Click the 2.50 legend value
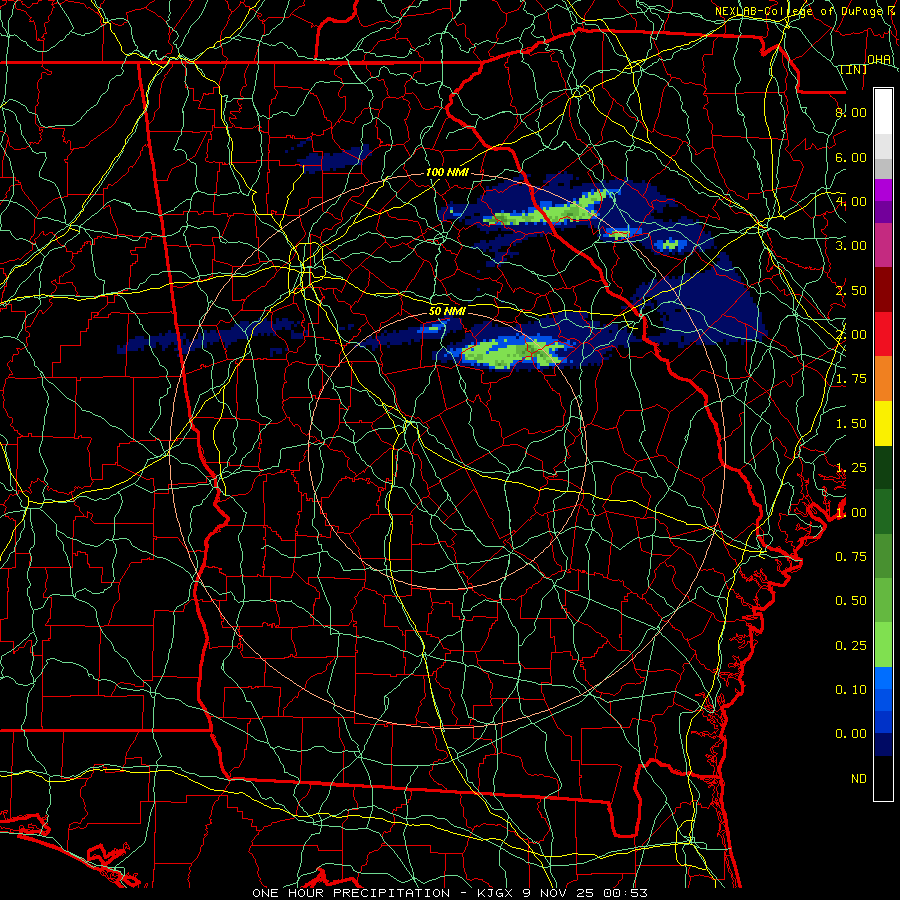This screenshot has width=900, height=900. [x=851, y=290]
